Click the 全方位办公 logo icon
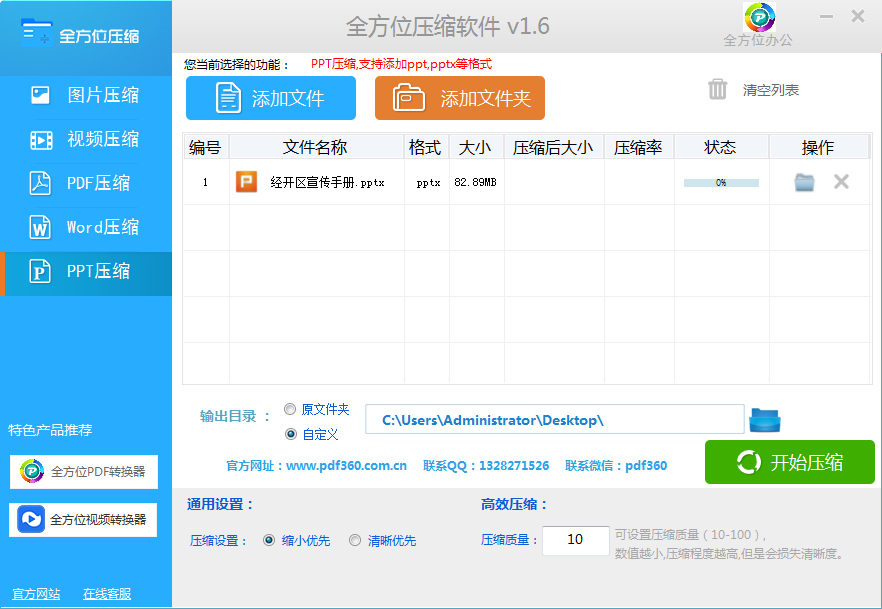Screen dimensions: 882x609 [759, 18]
